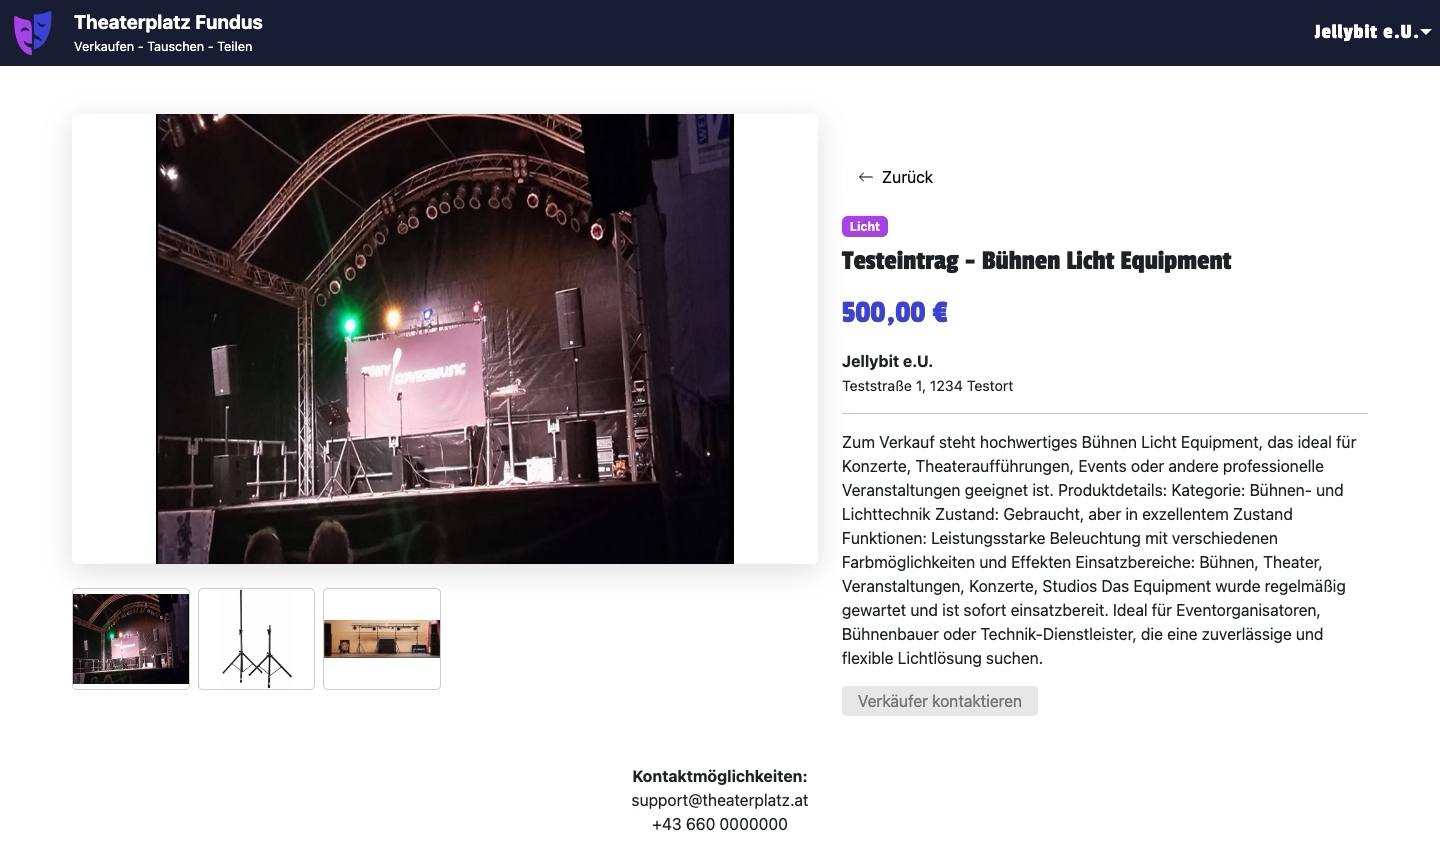The width and height of the screenshot is (1440, 862).
Task: Click the left arrow icon beside Zurück
Action: click(866, 177)
